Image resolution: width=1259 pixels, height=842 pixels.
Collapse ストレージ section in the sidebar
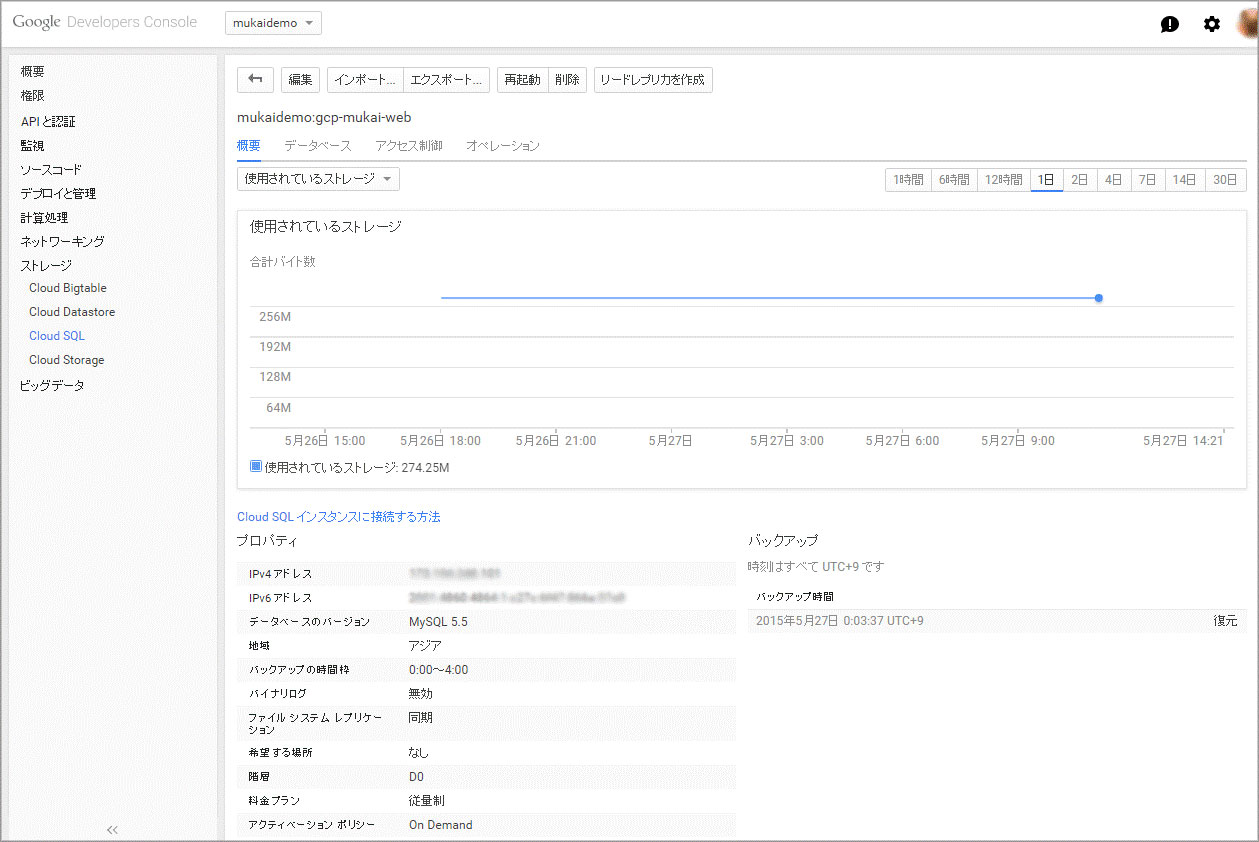pyautogui.click(x=46, y=266)
